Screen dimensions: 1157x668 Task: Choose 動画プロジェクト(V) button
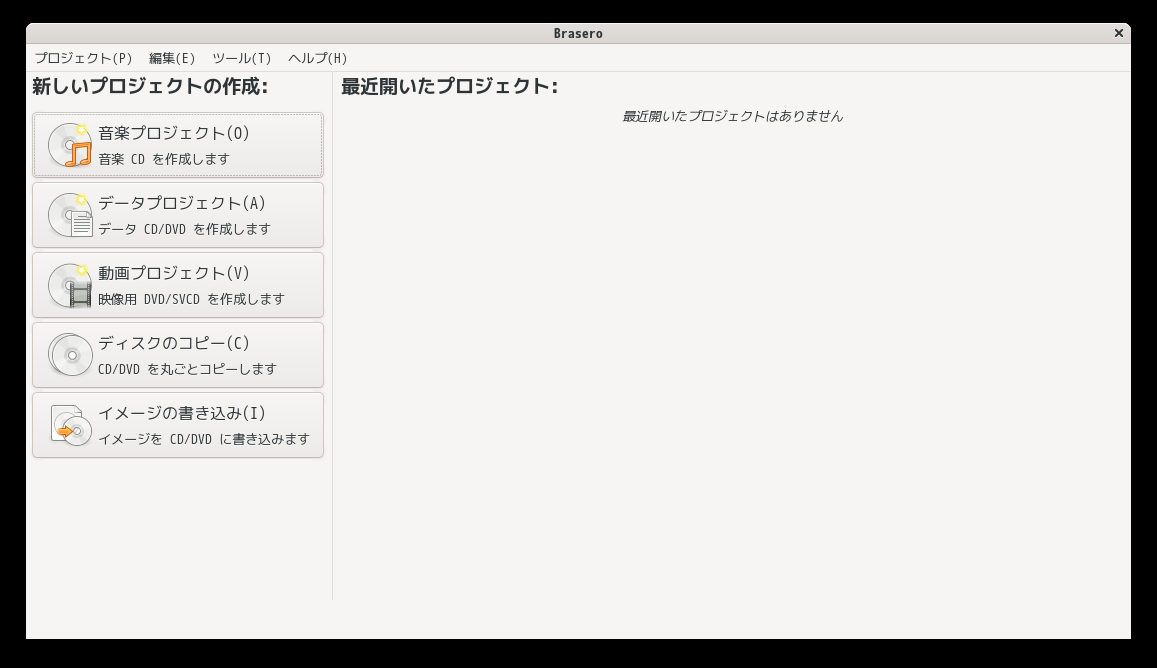pos(178,285)
